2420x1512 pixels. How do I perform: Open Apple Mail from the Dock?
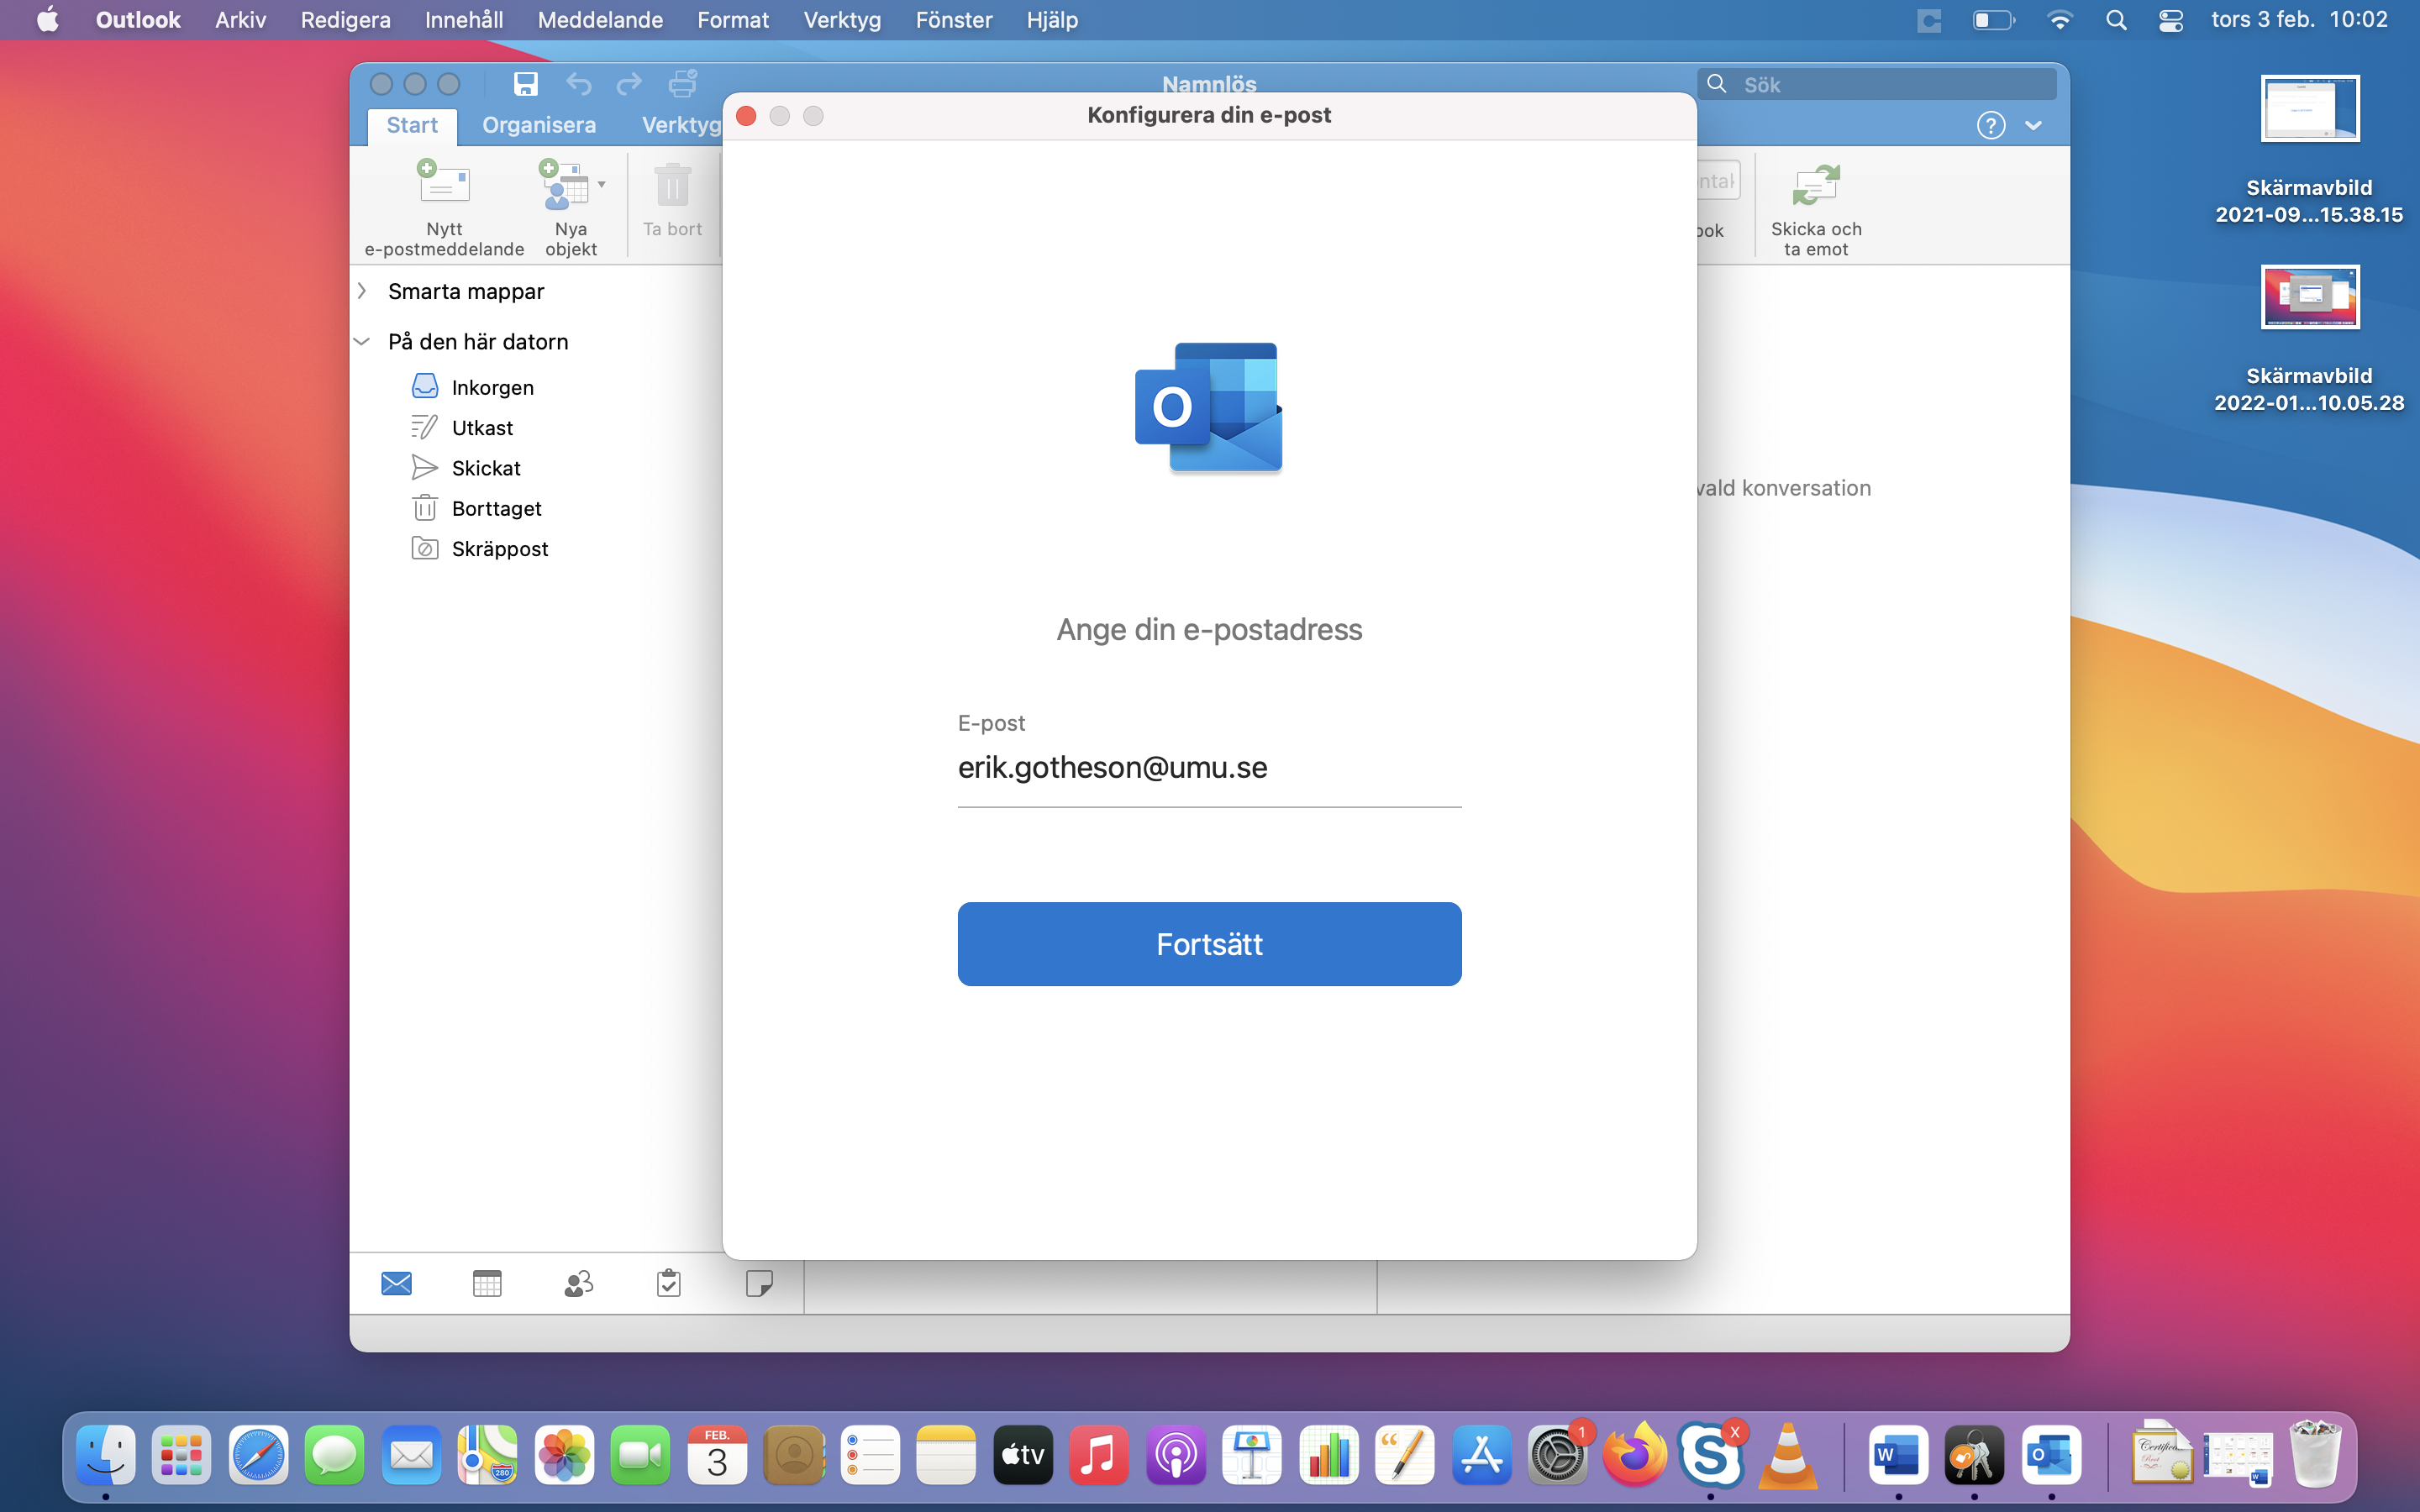pos(411,1455)
